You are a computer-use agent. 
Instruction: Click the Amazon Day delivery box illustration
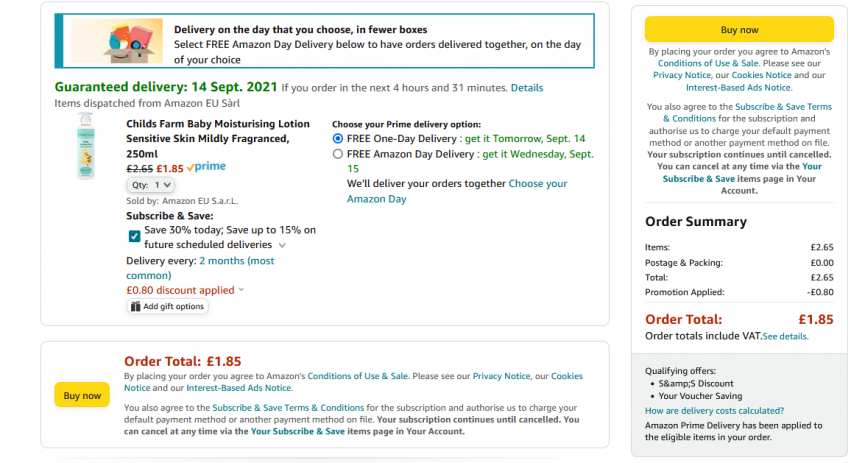(x=118, y=41)
